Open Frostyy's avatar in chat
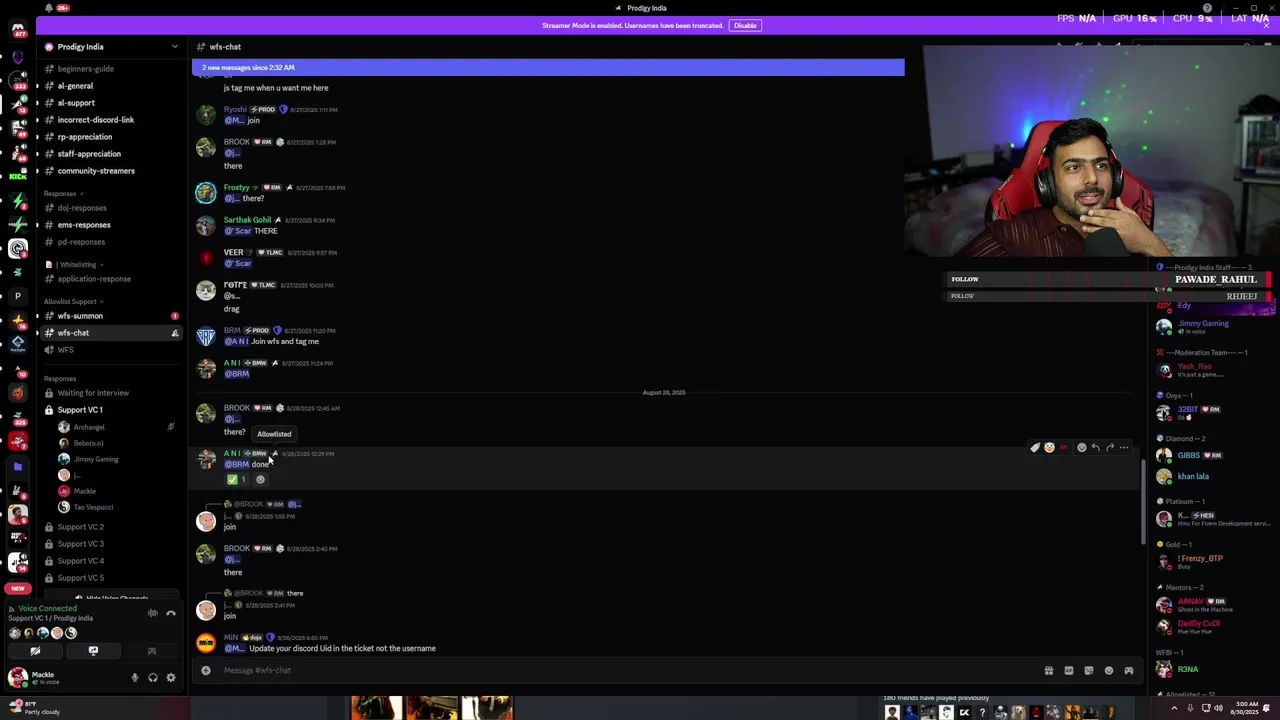 [x=206, y=192]
